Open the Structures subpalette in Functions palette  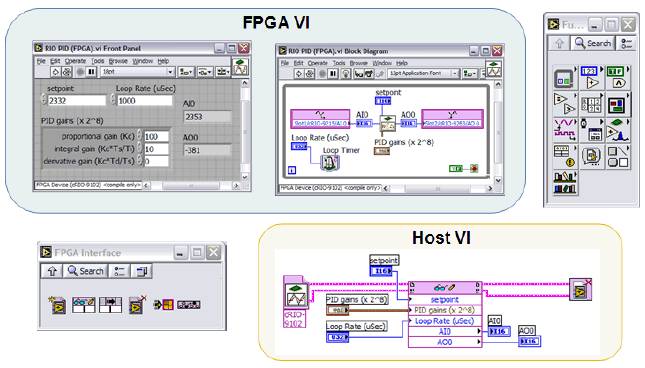pyautogui.click(x=564, y=77)
